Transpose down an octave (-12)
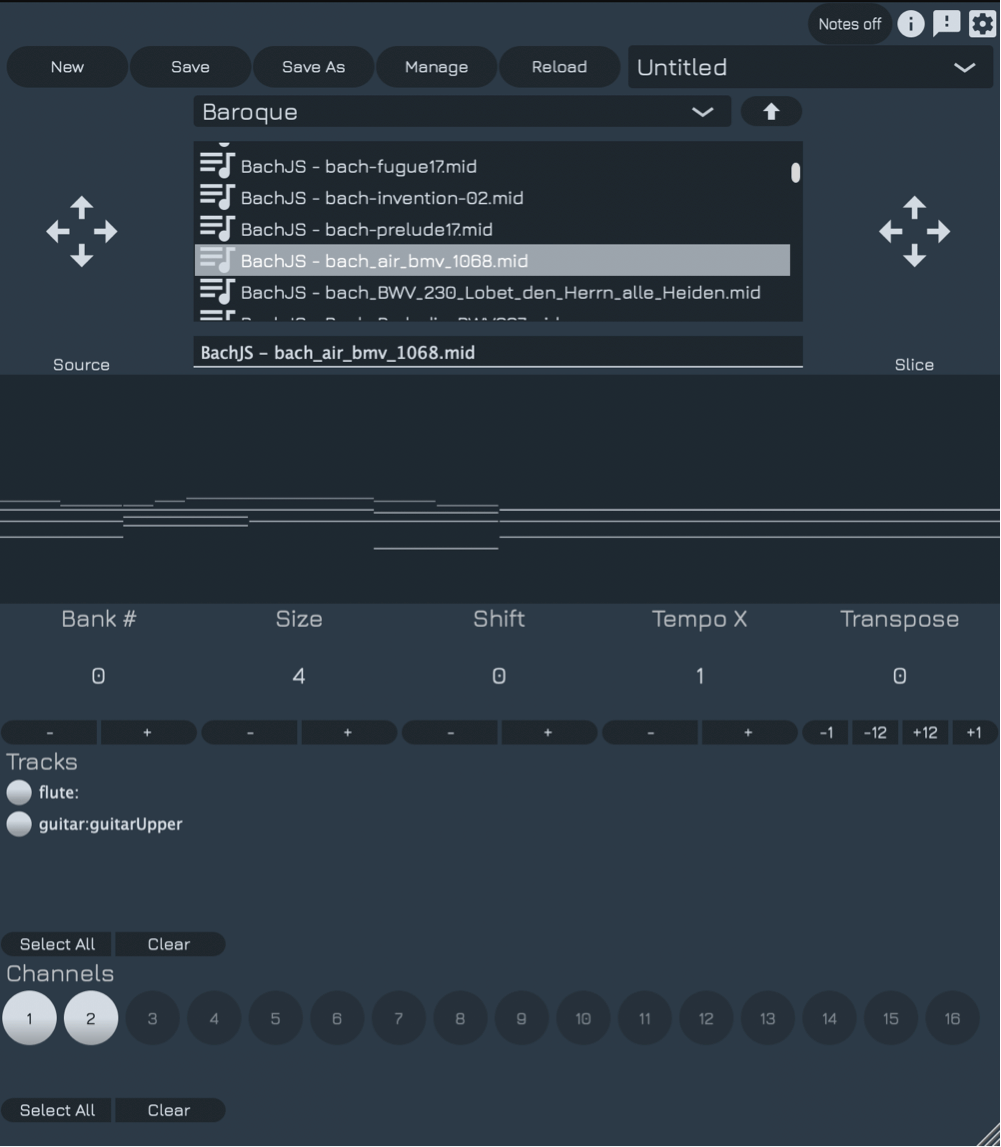 click(875, 732)
